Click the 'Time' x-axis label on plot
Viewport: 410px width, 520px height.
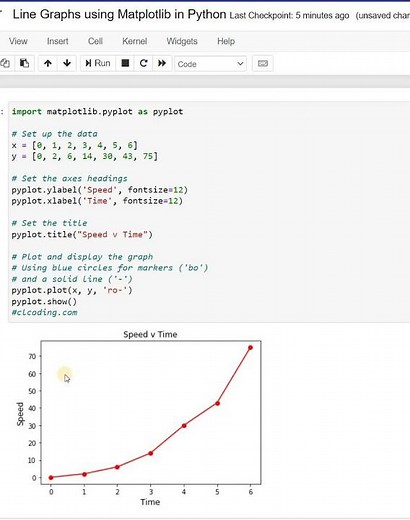(x=150, y=502)
